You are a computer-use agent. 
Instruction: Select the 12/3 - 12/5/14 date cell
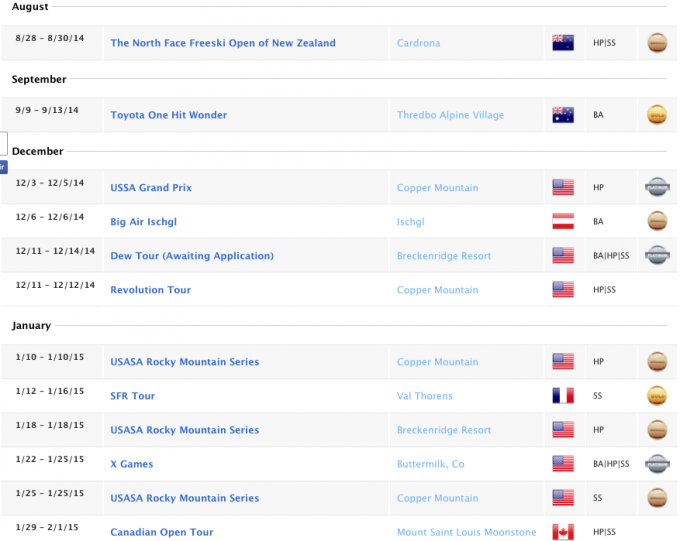point(49,183)
